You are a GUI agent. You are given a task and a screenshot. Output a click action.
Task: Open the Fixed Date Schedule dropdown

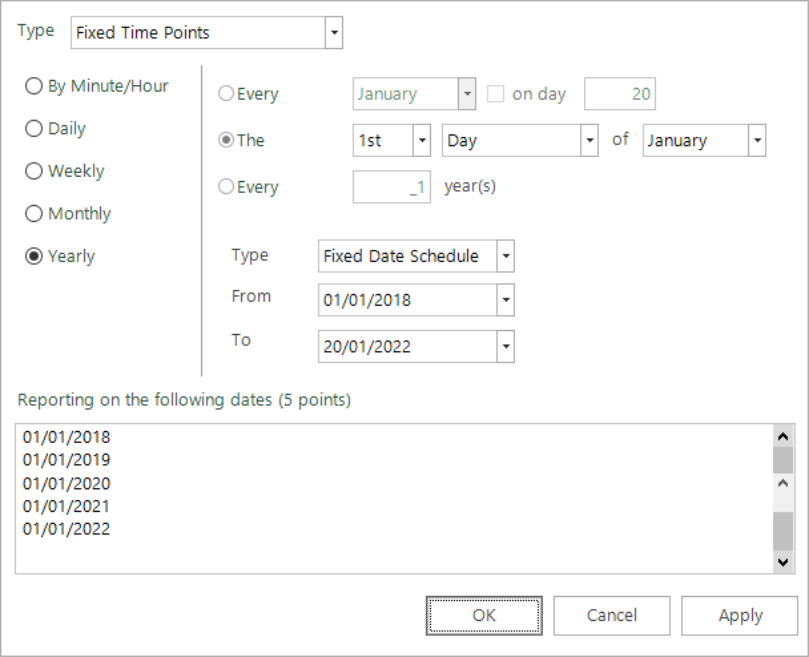tap(506, 256)
